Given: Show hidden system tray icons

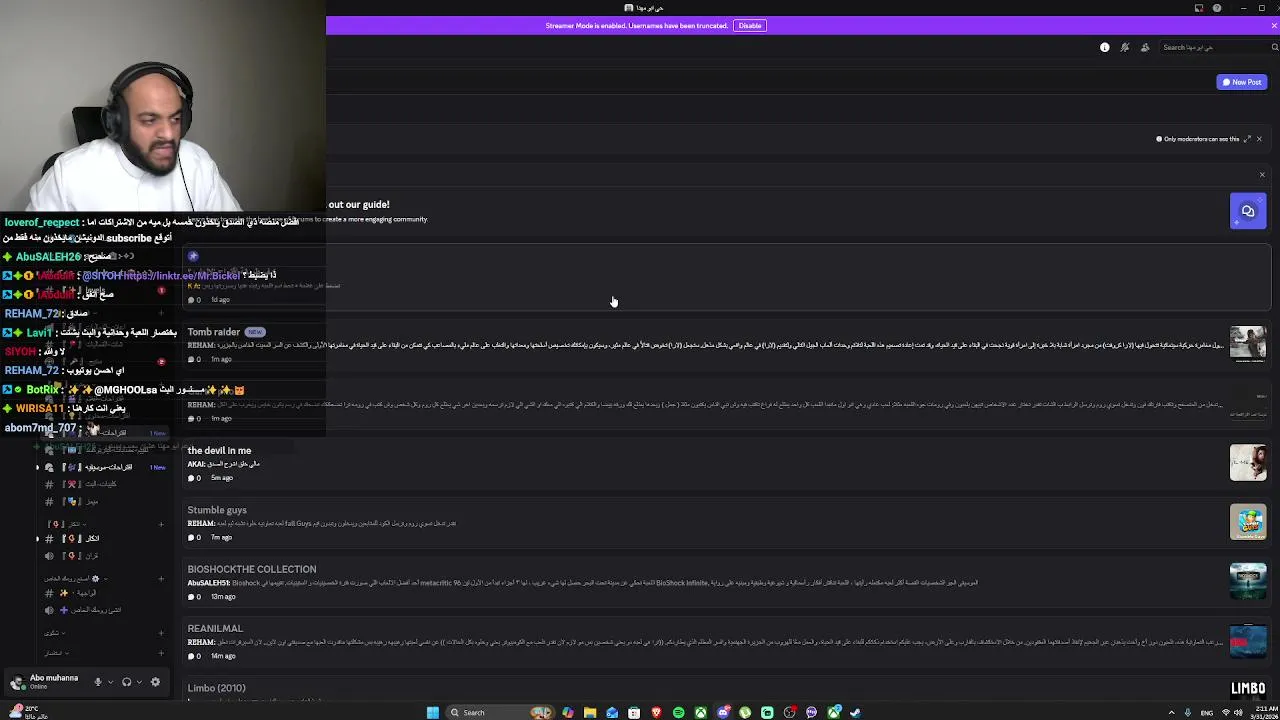Looking at the screenshot, I should pyautogui.click(x=1171, y=712).
